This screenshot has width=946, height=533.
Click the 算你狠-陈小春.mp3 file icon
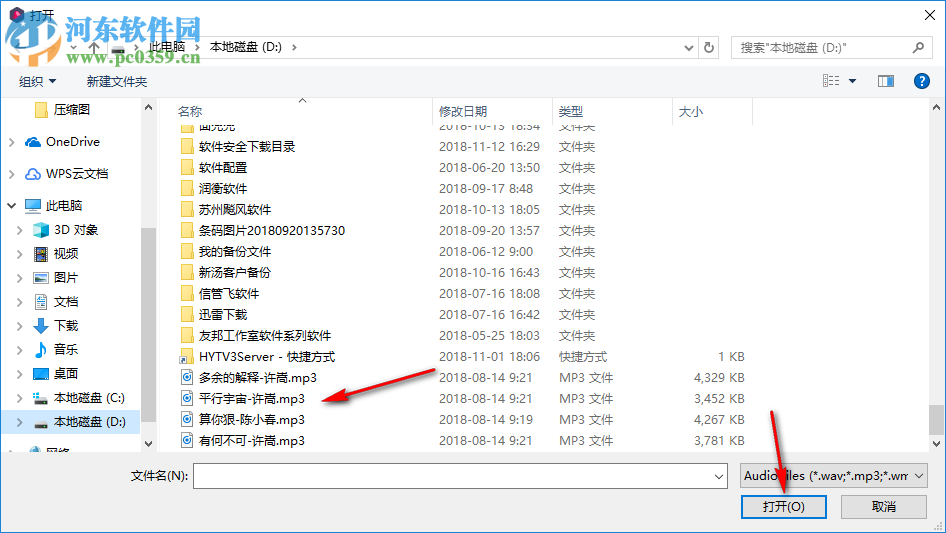click(x=187, y=420)
